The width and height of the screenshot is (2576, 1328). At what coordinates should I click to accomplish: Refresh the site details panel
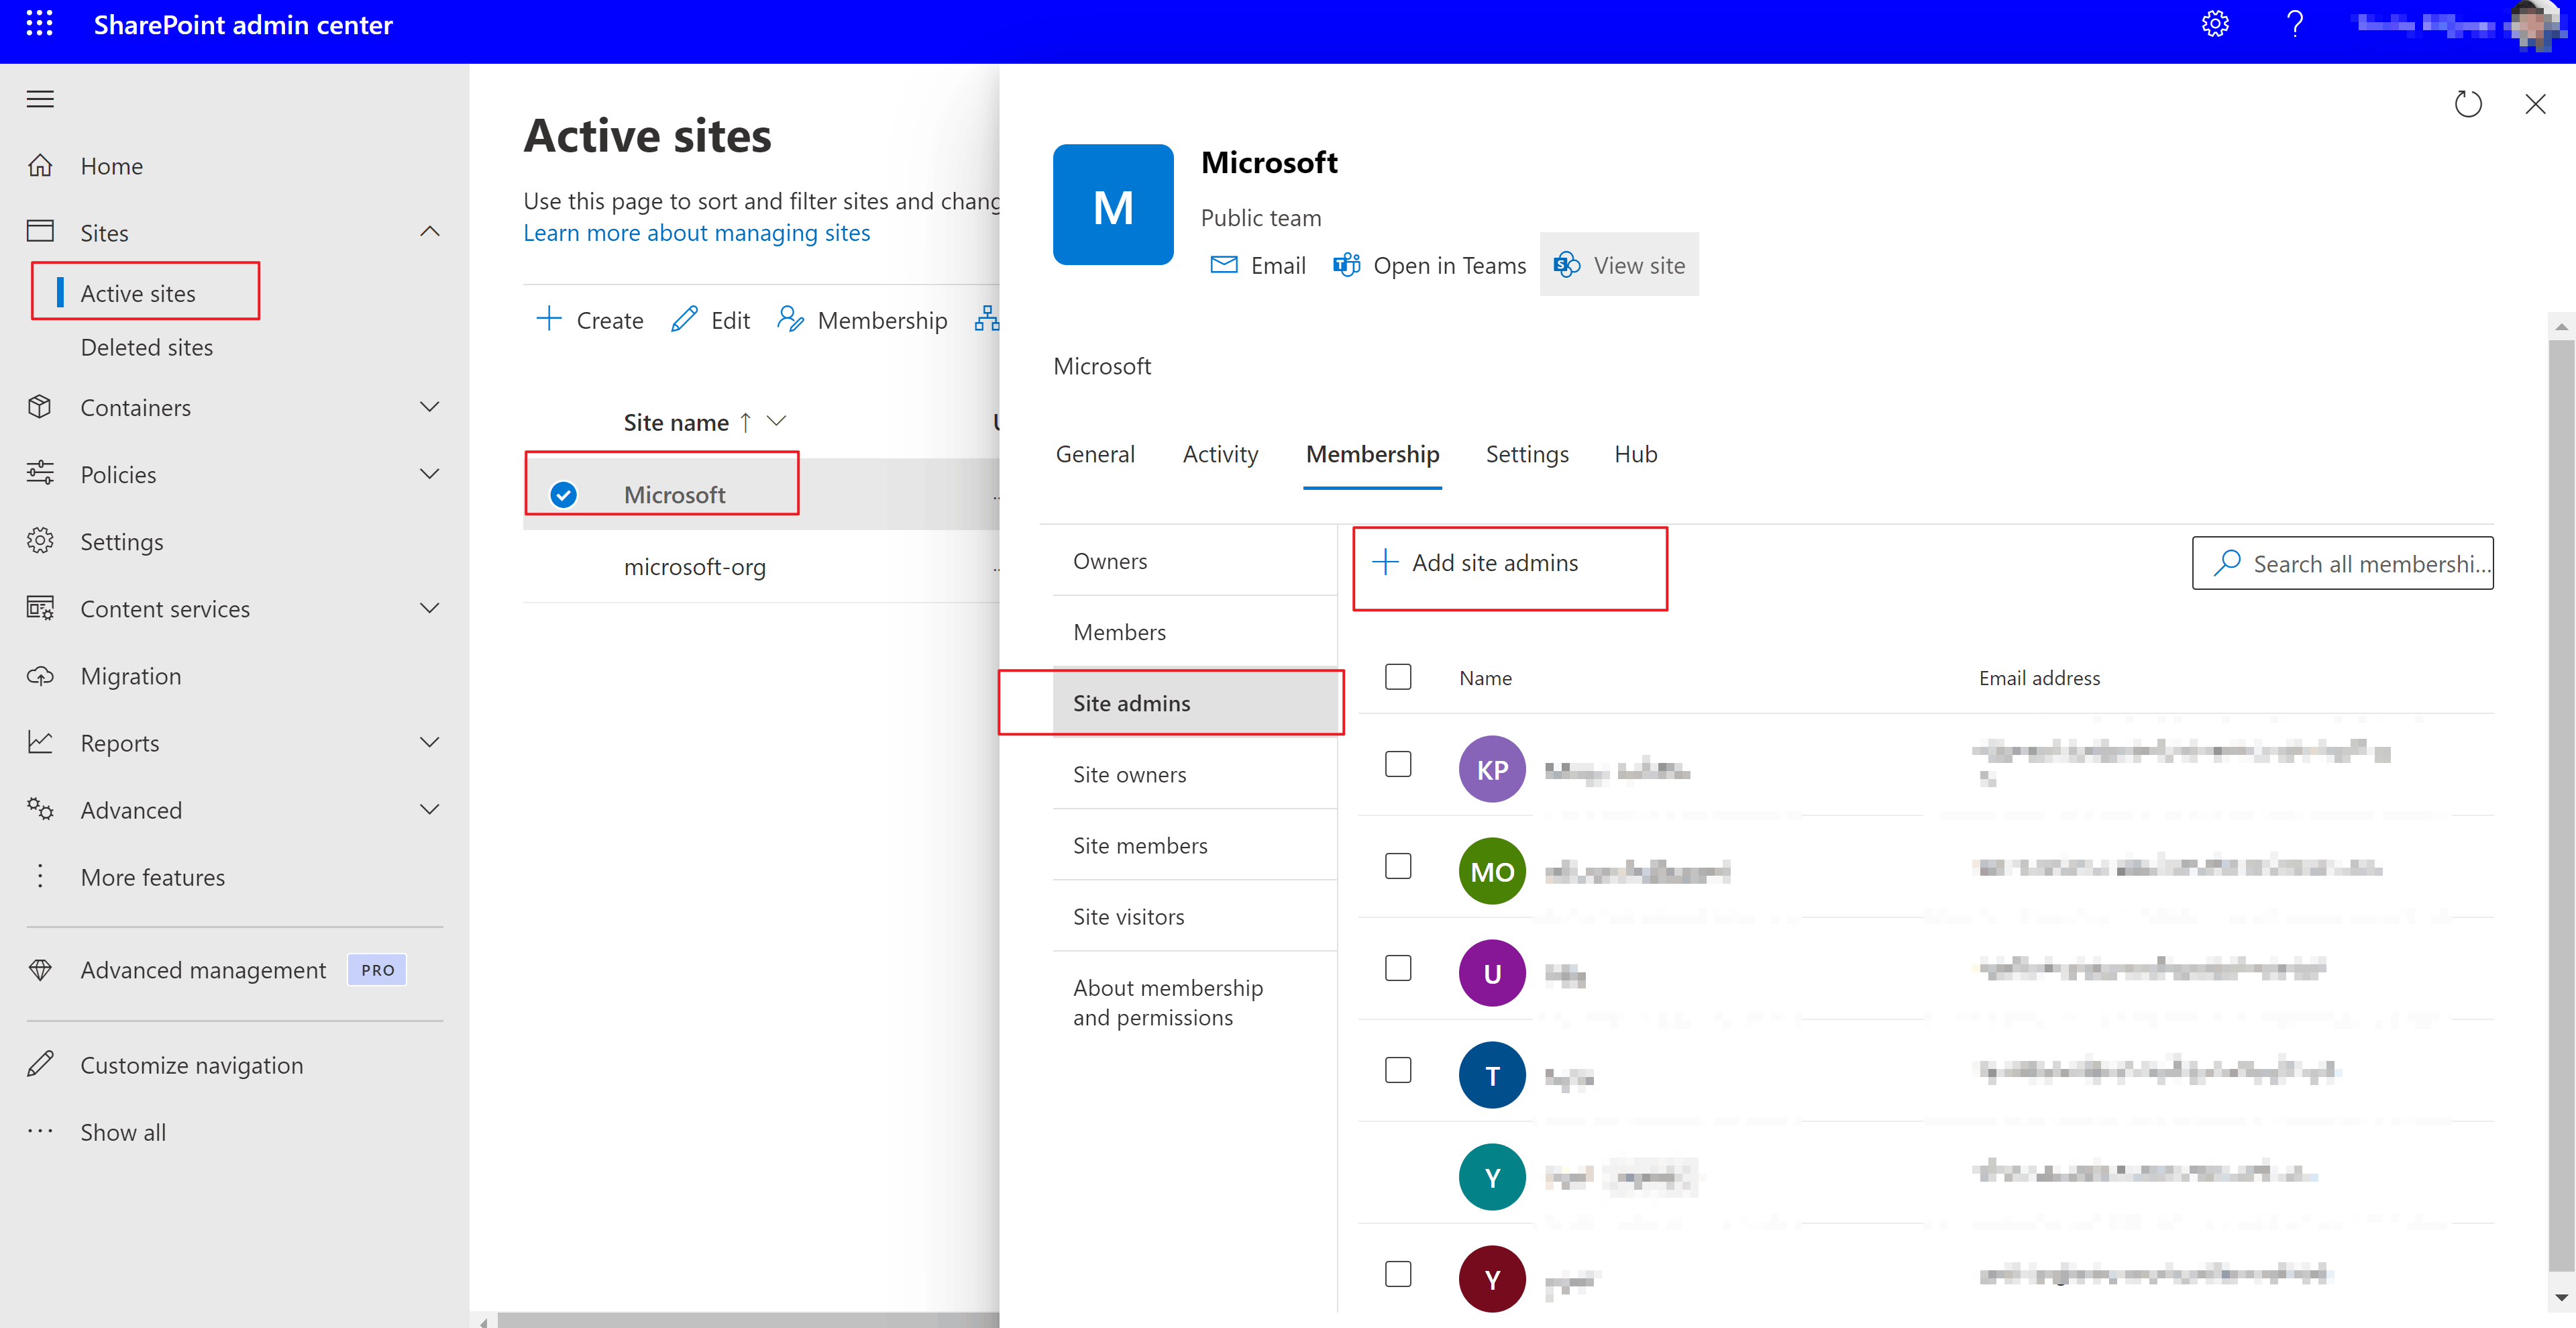coord(2468,104)
